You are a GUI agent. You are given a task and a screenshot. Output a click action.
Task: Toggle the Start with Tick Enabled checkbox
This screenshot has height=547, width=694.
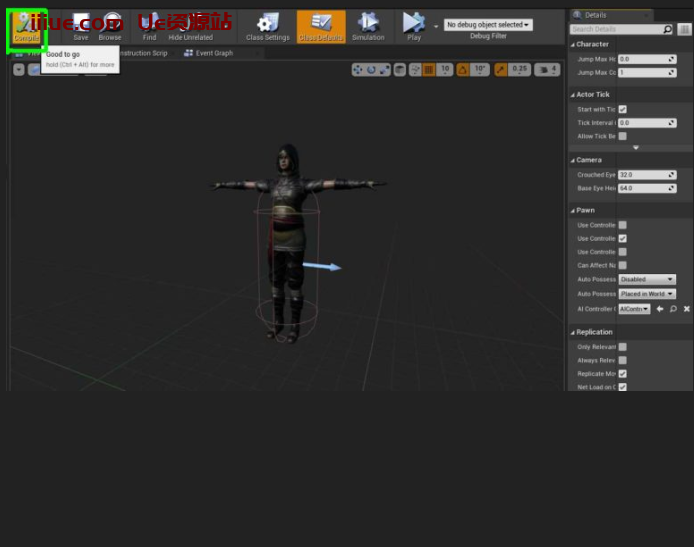pos(622,109)
